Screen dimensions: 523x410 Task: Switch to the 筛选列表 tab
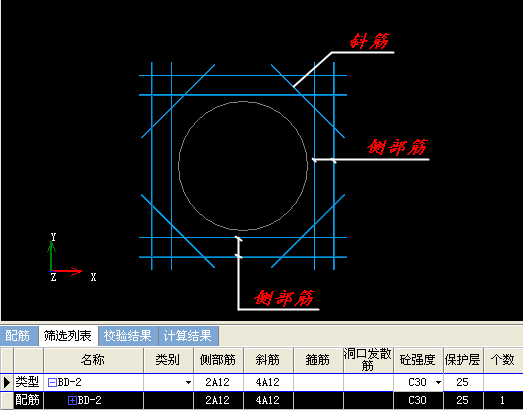point(68,336)
